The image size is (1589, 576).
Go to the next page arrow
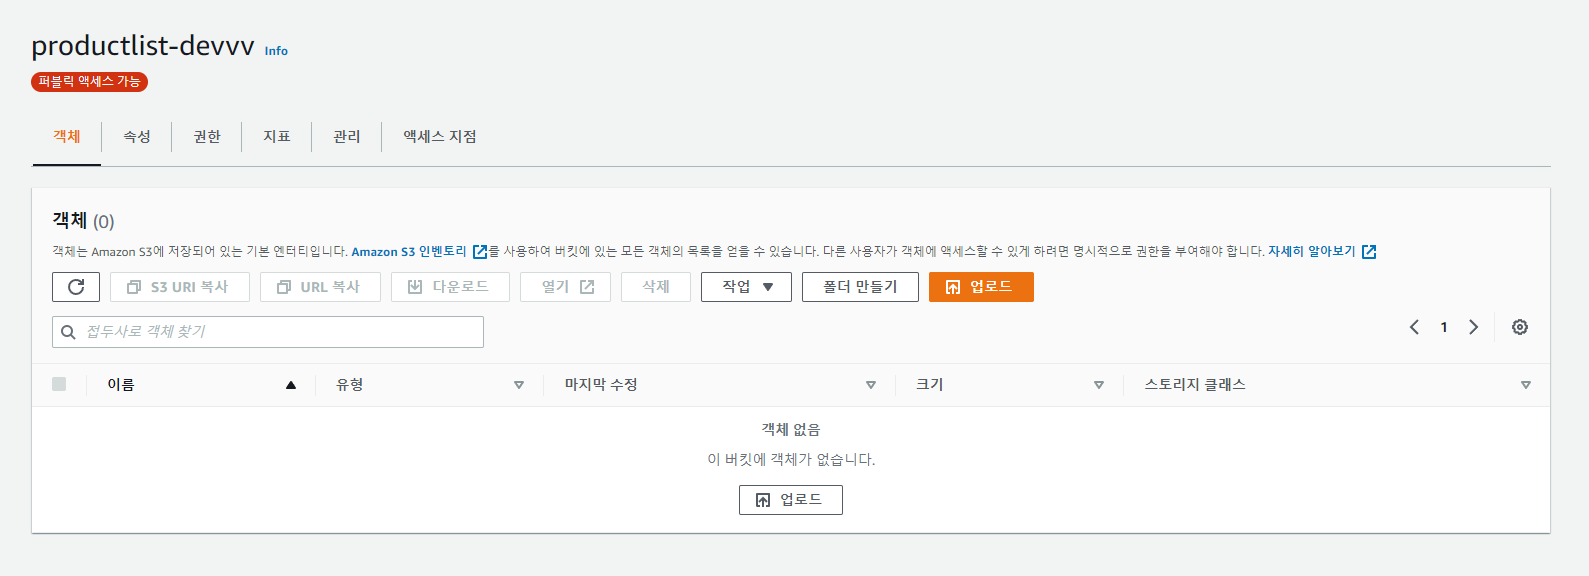(x=1473, y=327)
